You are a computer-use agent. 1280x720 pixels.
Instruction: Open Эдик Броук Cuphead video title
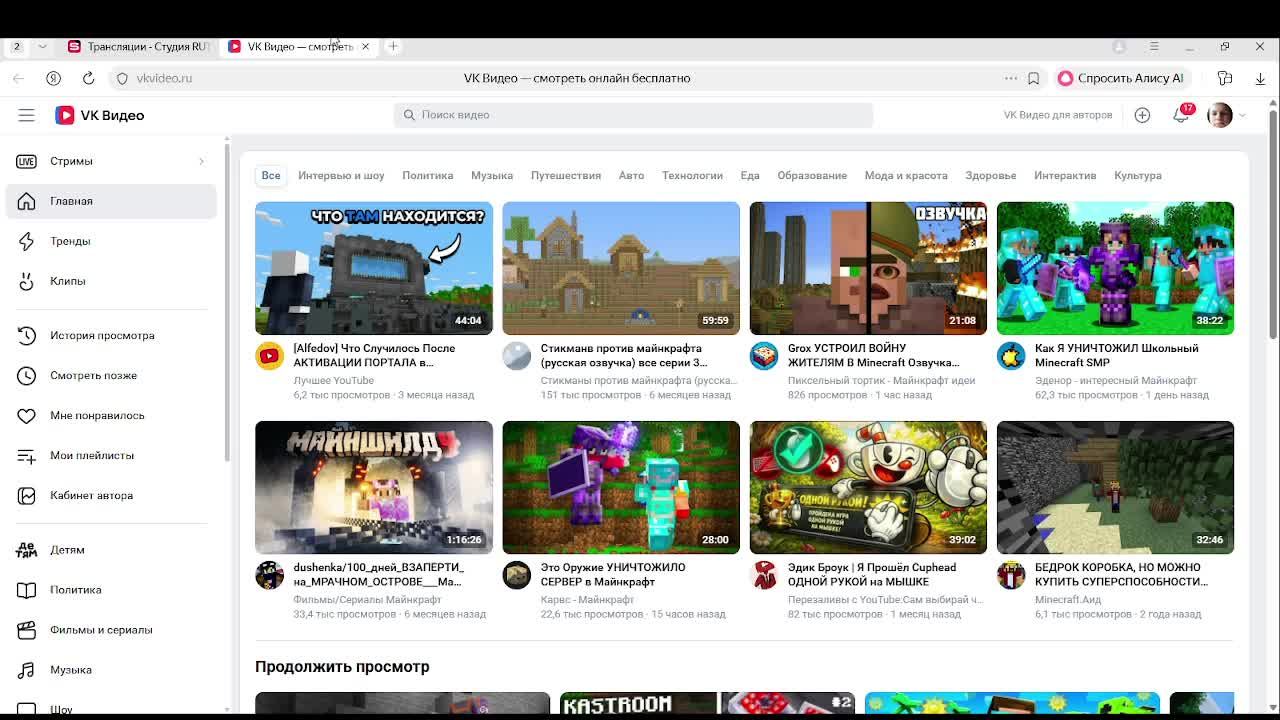(872, 574)
